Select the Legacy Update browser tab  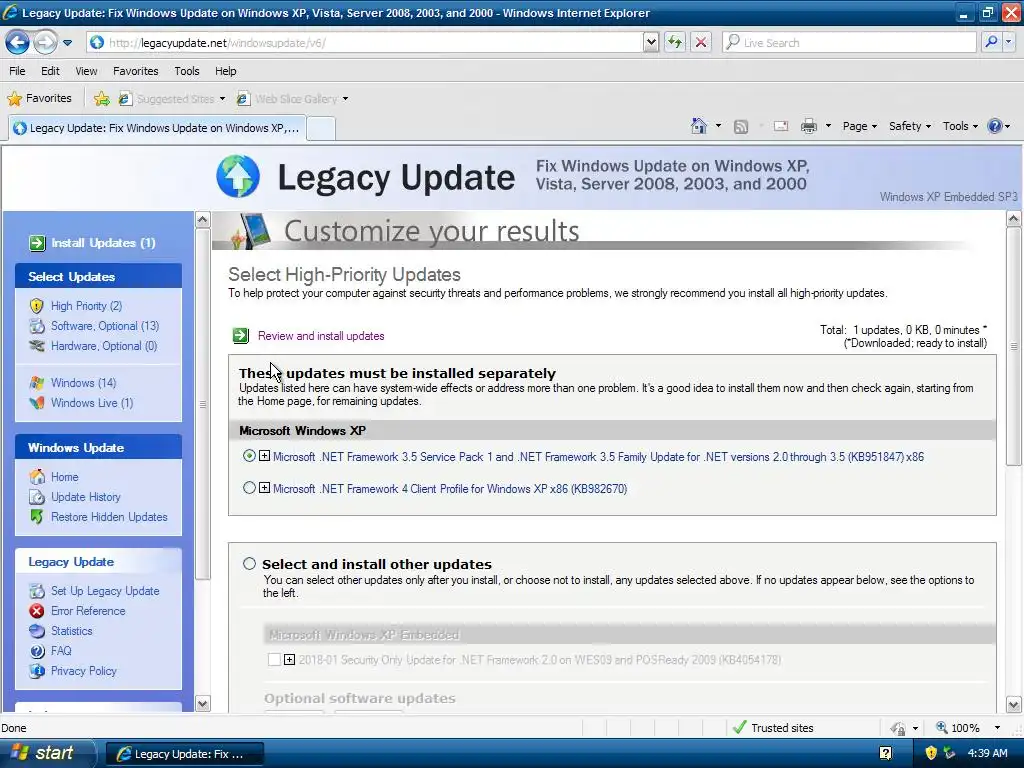click(x=157, y=128)
